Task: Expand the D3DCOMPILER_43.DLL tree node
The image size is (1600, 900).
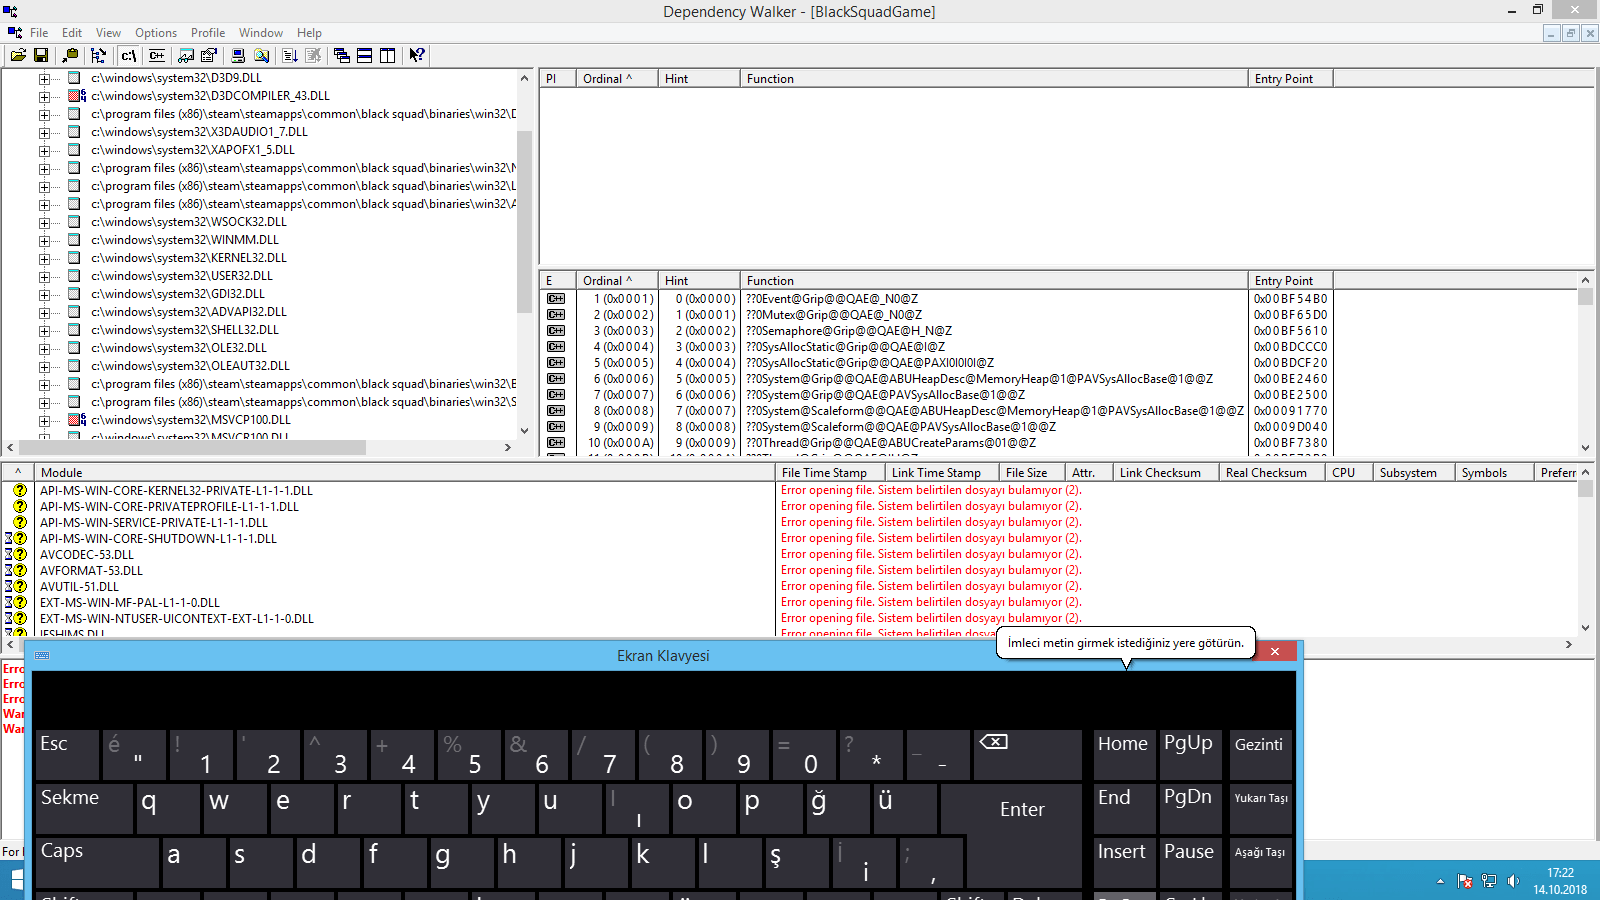Action: (44, 96)
